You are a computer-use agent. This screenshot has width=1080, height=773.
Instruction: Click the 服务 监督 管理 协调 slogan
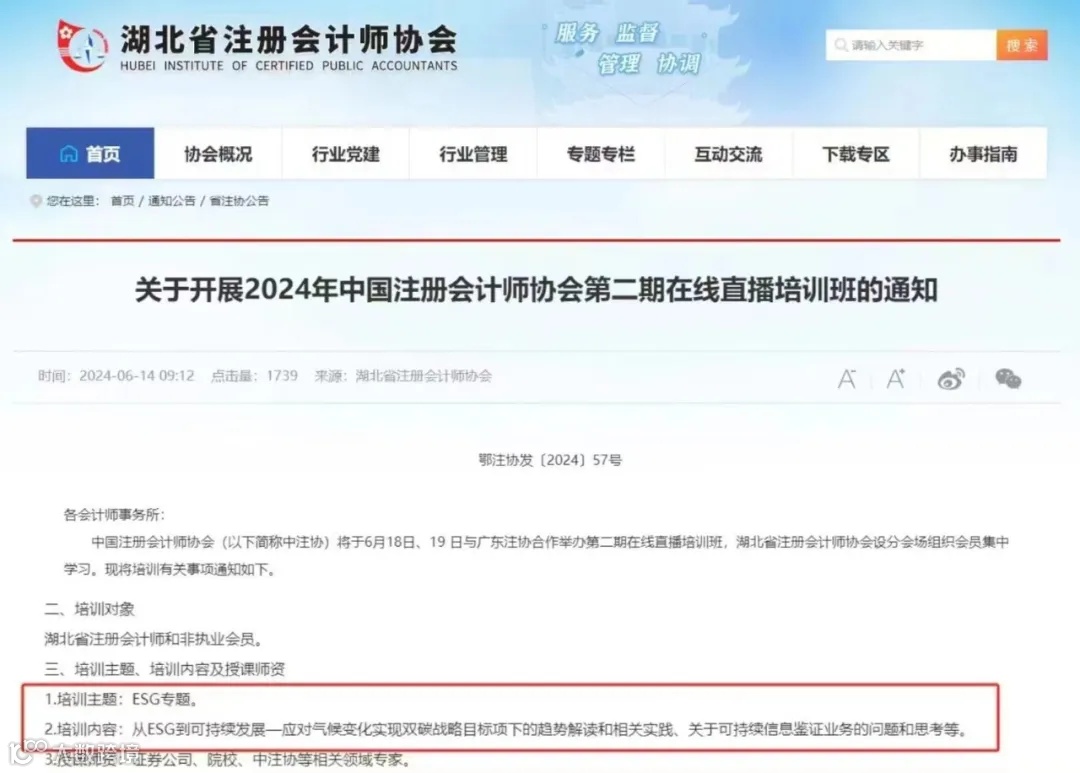627,48
